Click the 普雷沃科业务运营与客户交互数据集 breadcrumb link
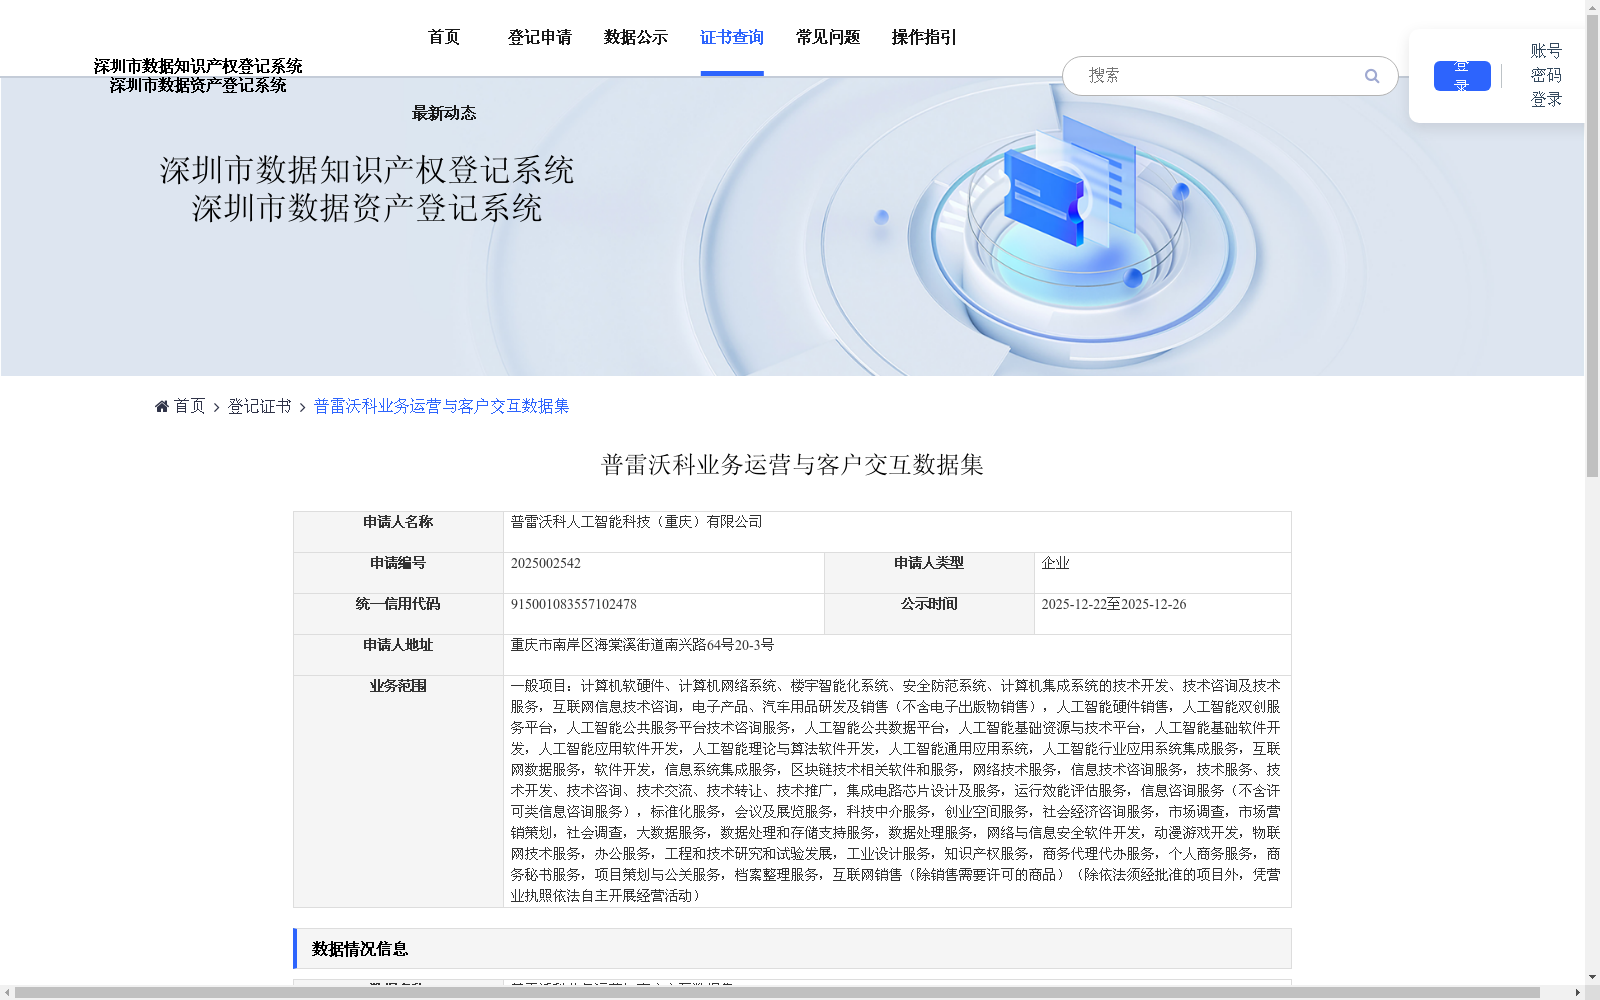Screen dimensions: 1600x1000 [441, 406]
